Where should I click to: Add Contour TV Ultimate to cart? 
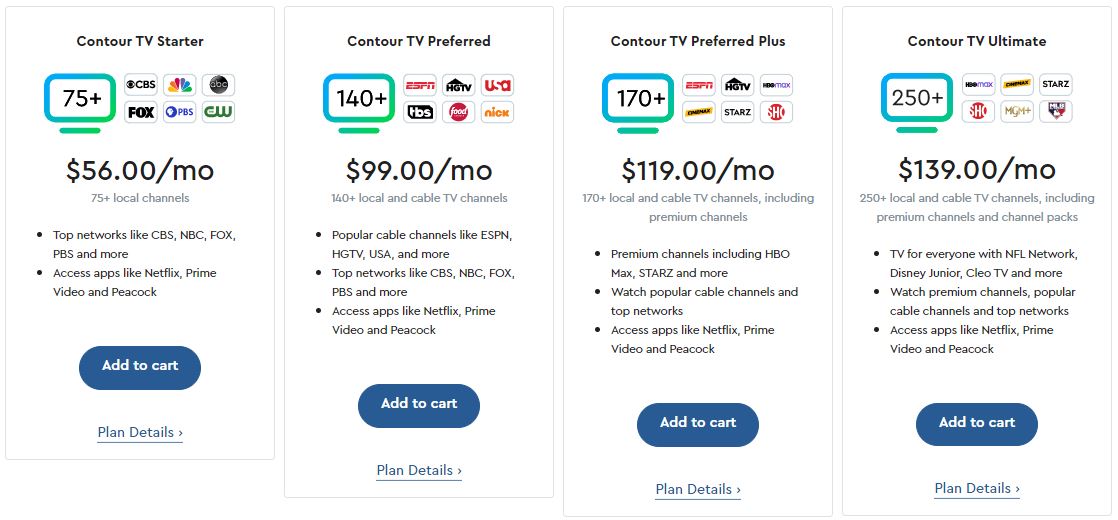(977, 424)
